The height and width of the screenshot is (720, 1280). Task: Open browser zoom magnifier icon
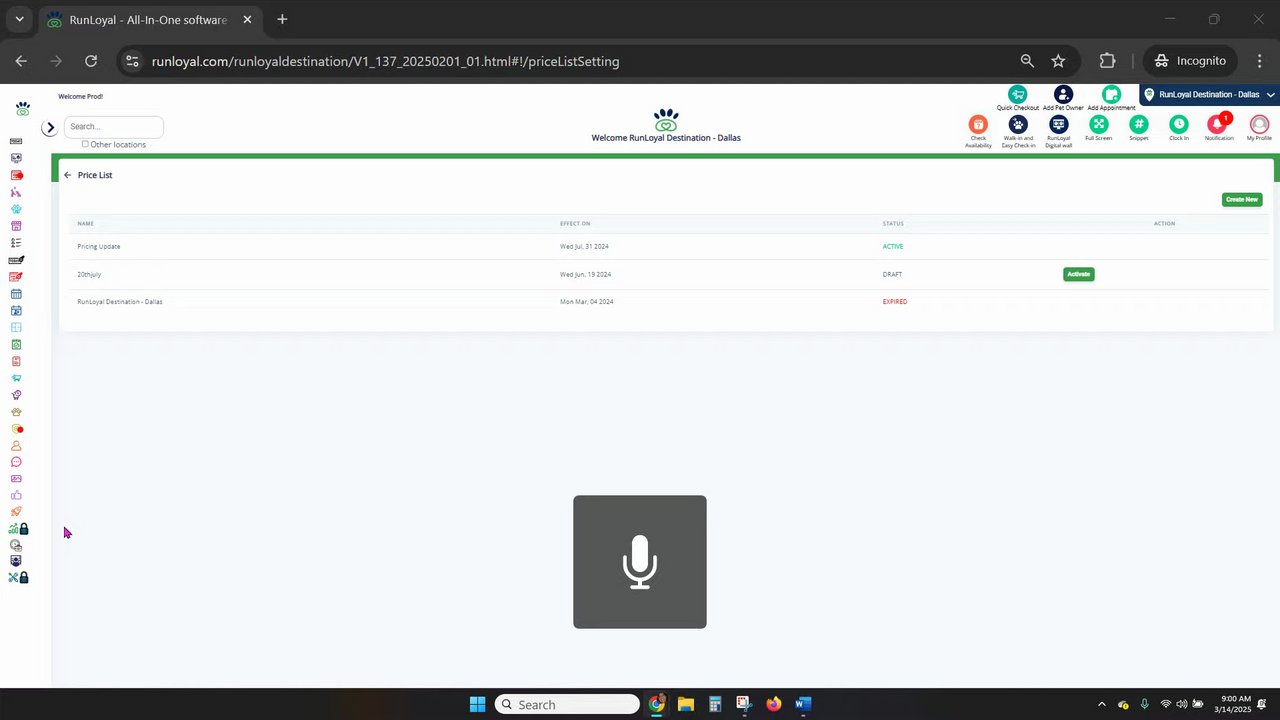pos(1027,61)
